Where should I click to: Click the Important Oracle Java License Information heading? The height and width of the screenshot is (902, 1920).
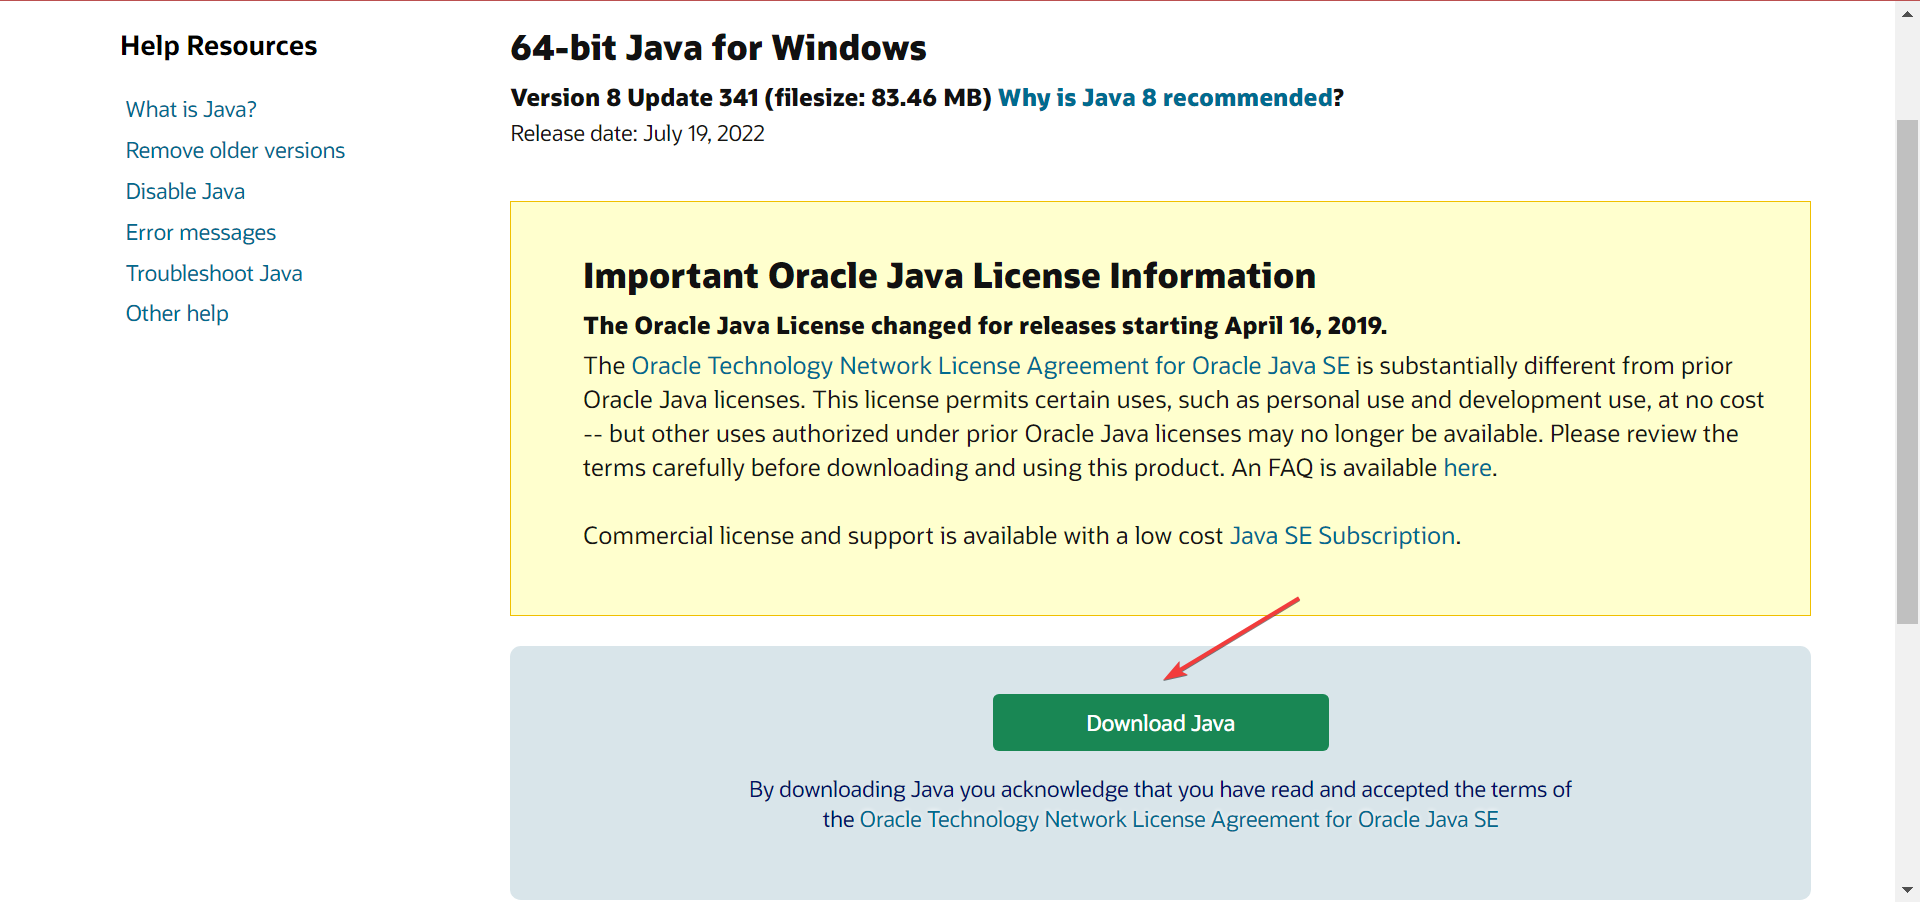click(949, 276)
